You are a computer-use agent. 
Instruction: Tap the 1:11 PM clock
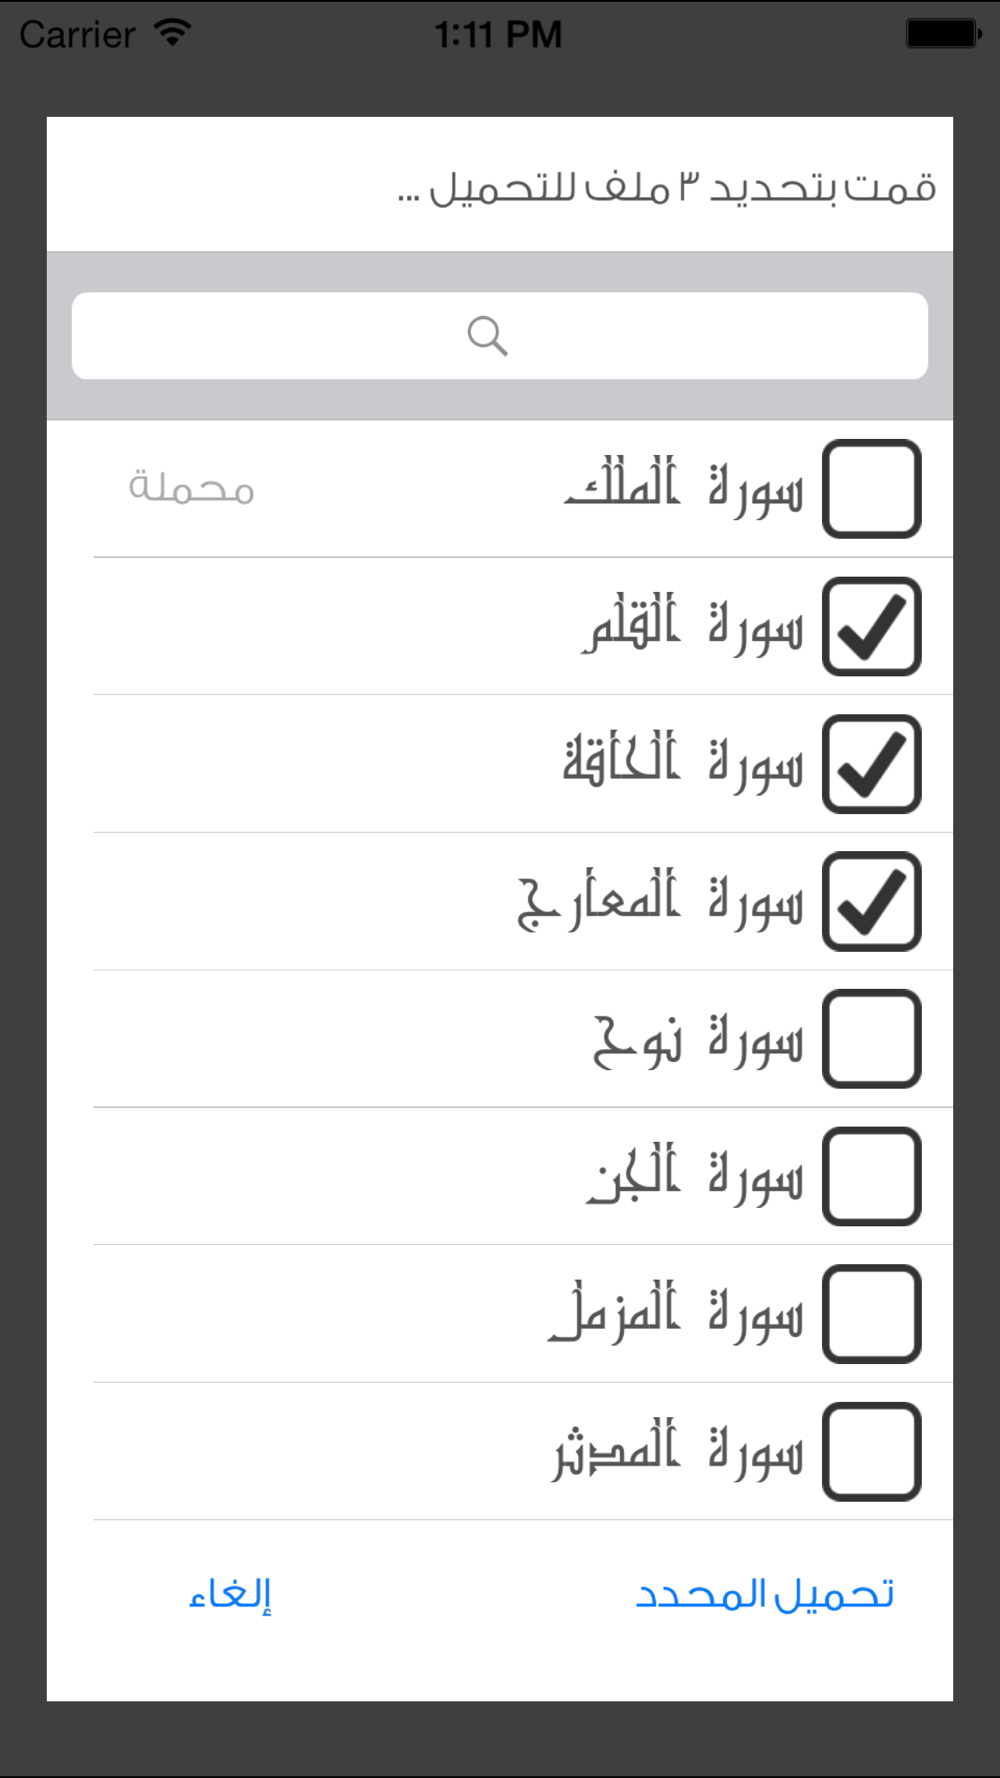coord(498,35)
